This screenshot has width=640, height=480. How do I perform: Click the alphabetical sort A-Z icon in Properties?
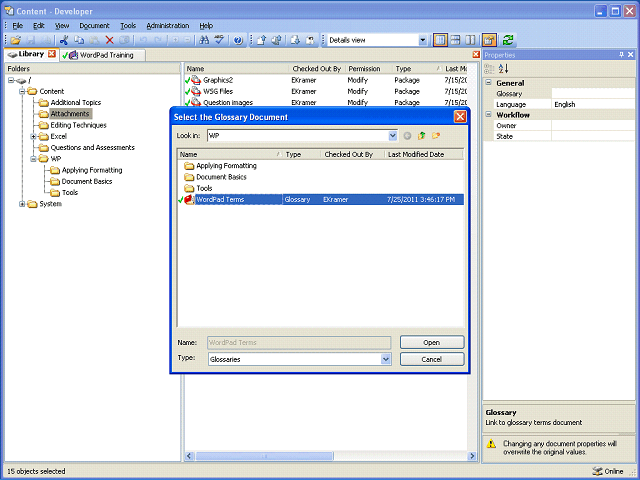(503, 69)
